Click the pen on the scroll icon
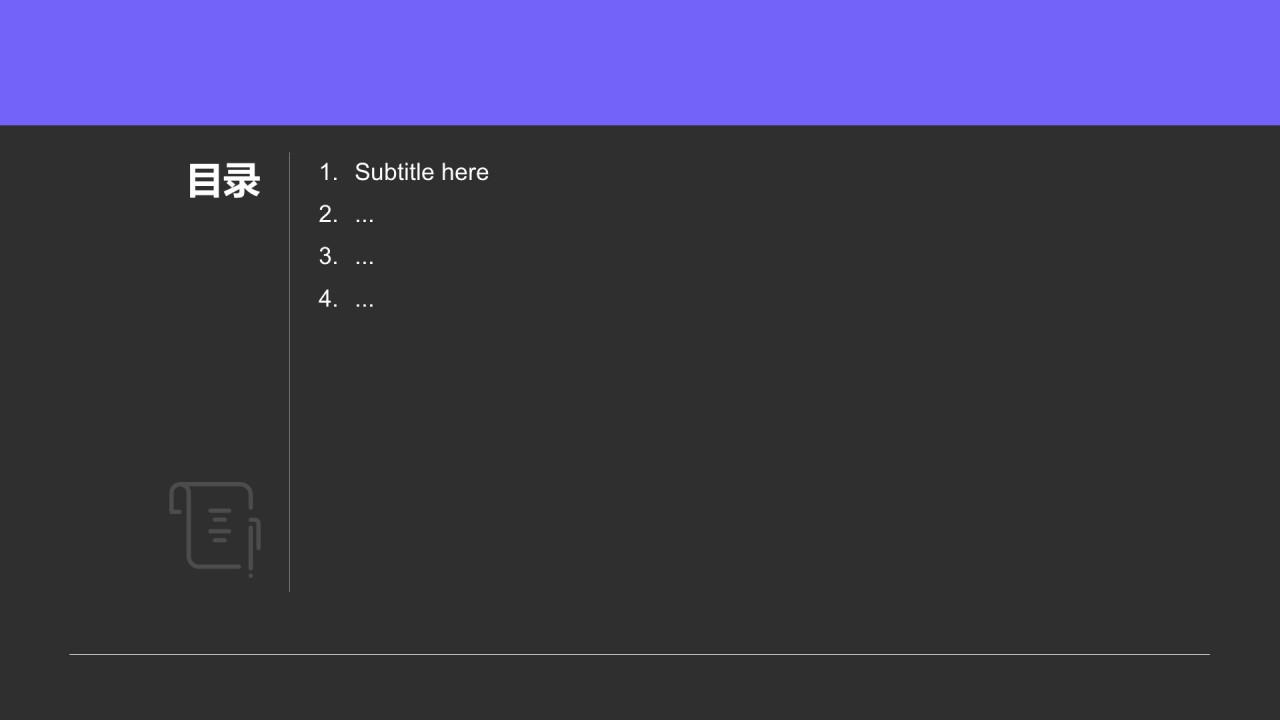1280x720 pixels. (251, 548)
